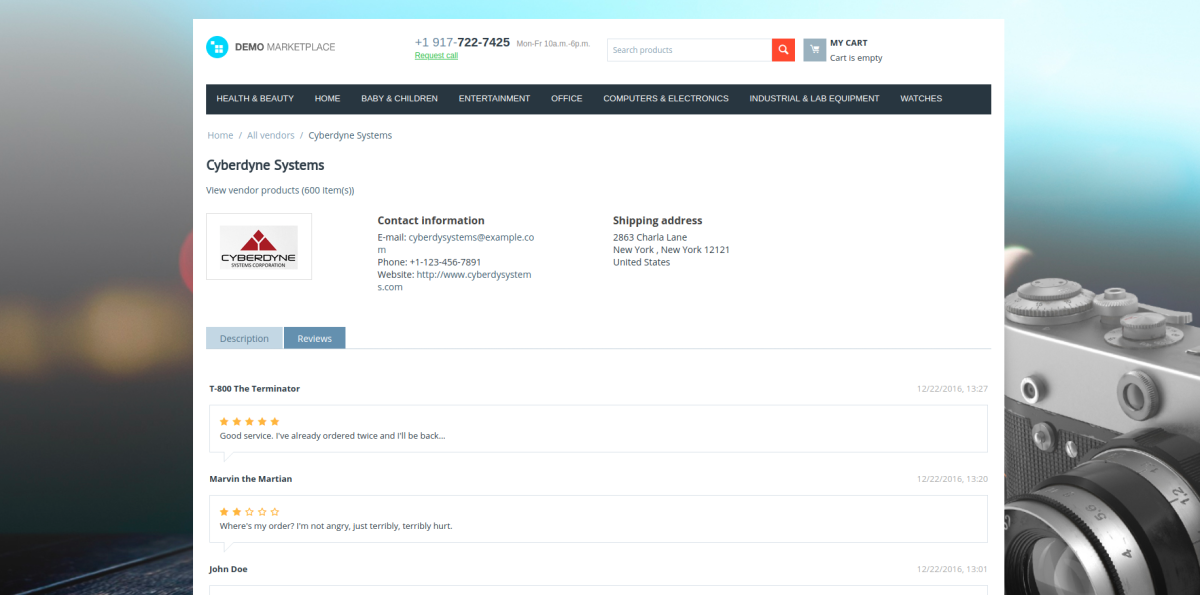1200x595 pixels.
Task: Click the Demo Marketplace logo icon
Action: click(x=217, y=47)
